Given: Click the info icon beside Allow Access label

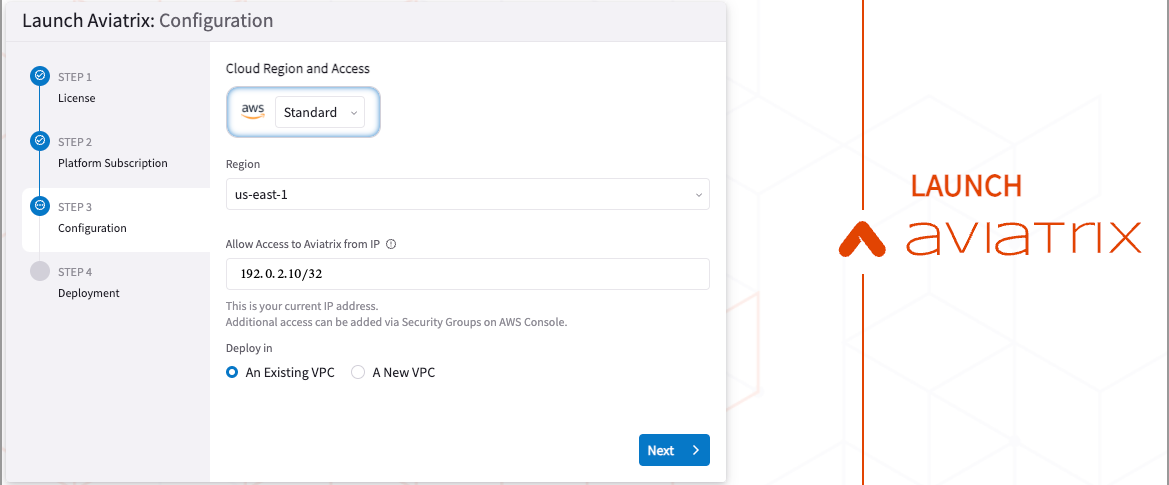Looking at the screenshot, I should pyautogui.click(x=391, y=243).
